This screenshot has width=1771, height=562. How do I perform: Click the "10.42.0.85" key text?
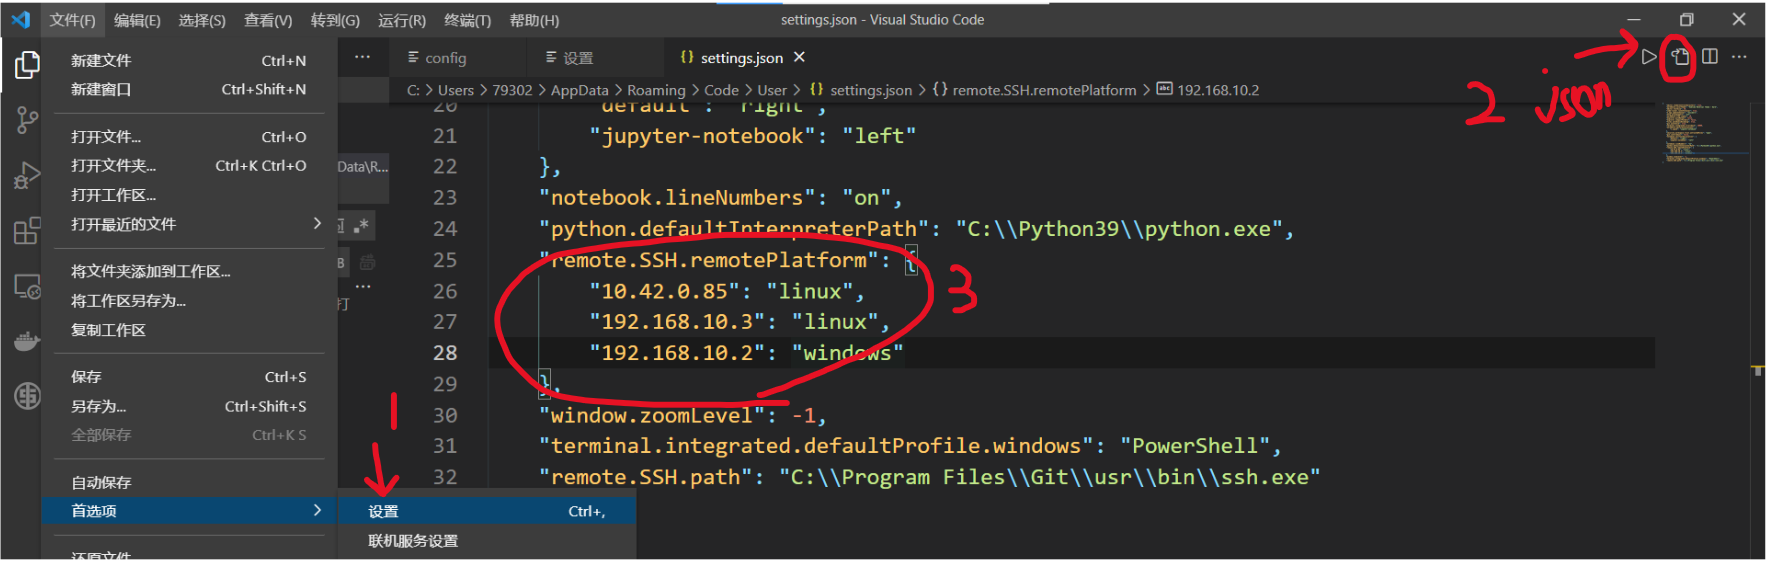tap(664, 291)
